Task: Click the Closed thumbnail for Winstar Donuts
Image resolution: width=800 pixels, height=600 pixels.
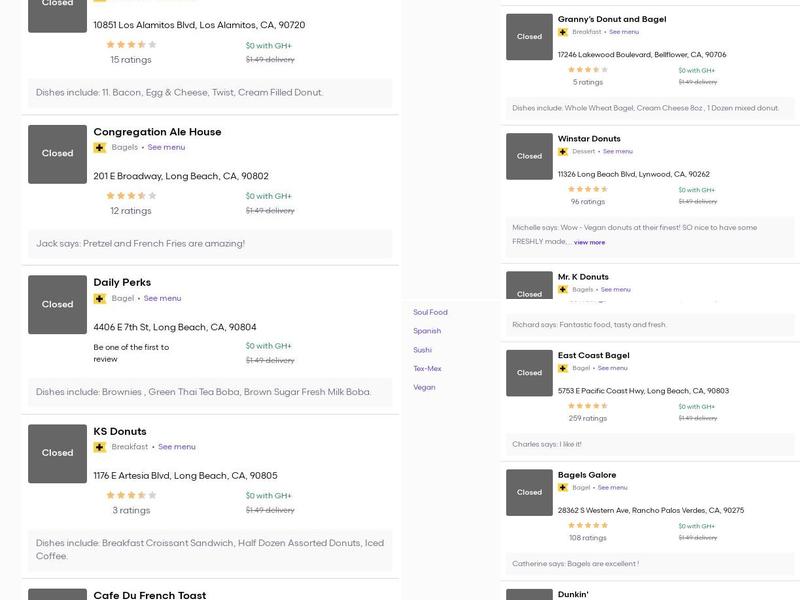Action: [x=529, y=156]
